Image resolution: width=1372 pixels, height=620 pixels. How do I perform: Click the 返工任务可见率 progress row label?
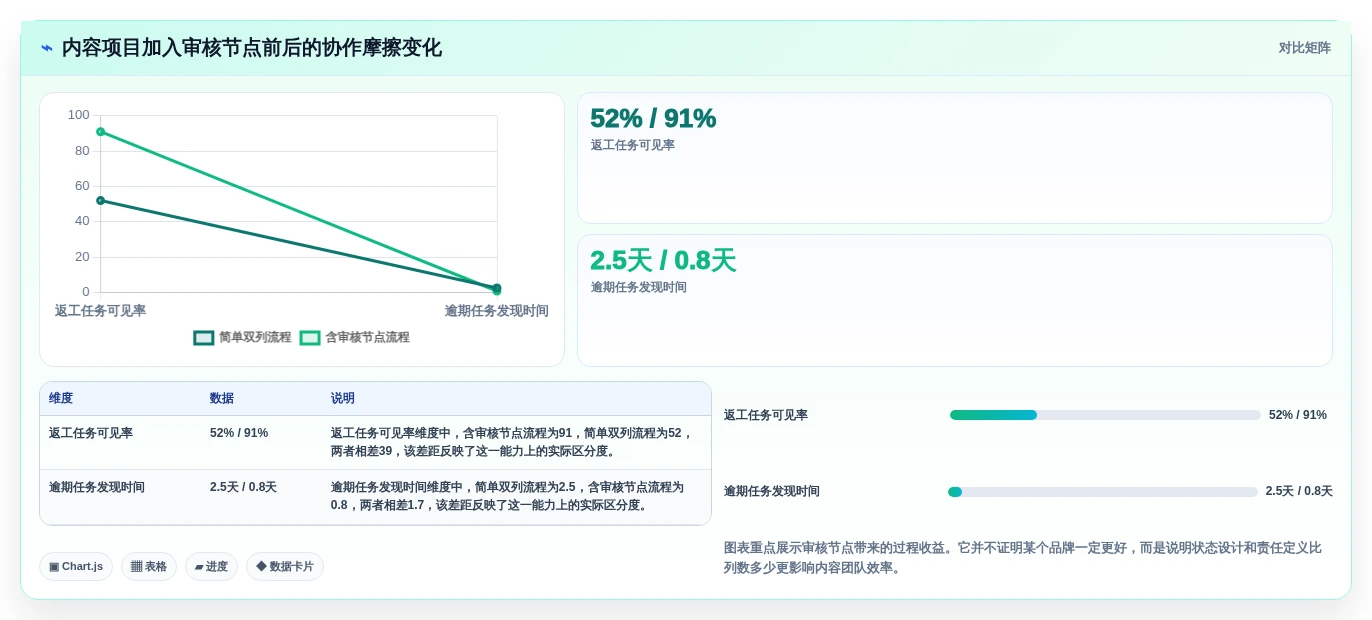click(766, 415)
